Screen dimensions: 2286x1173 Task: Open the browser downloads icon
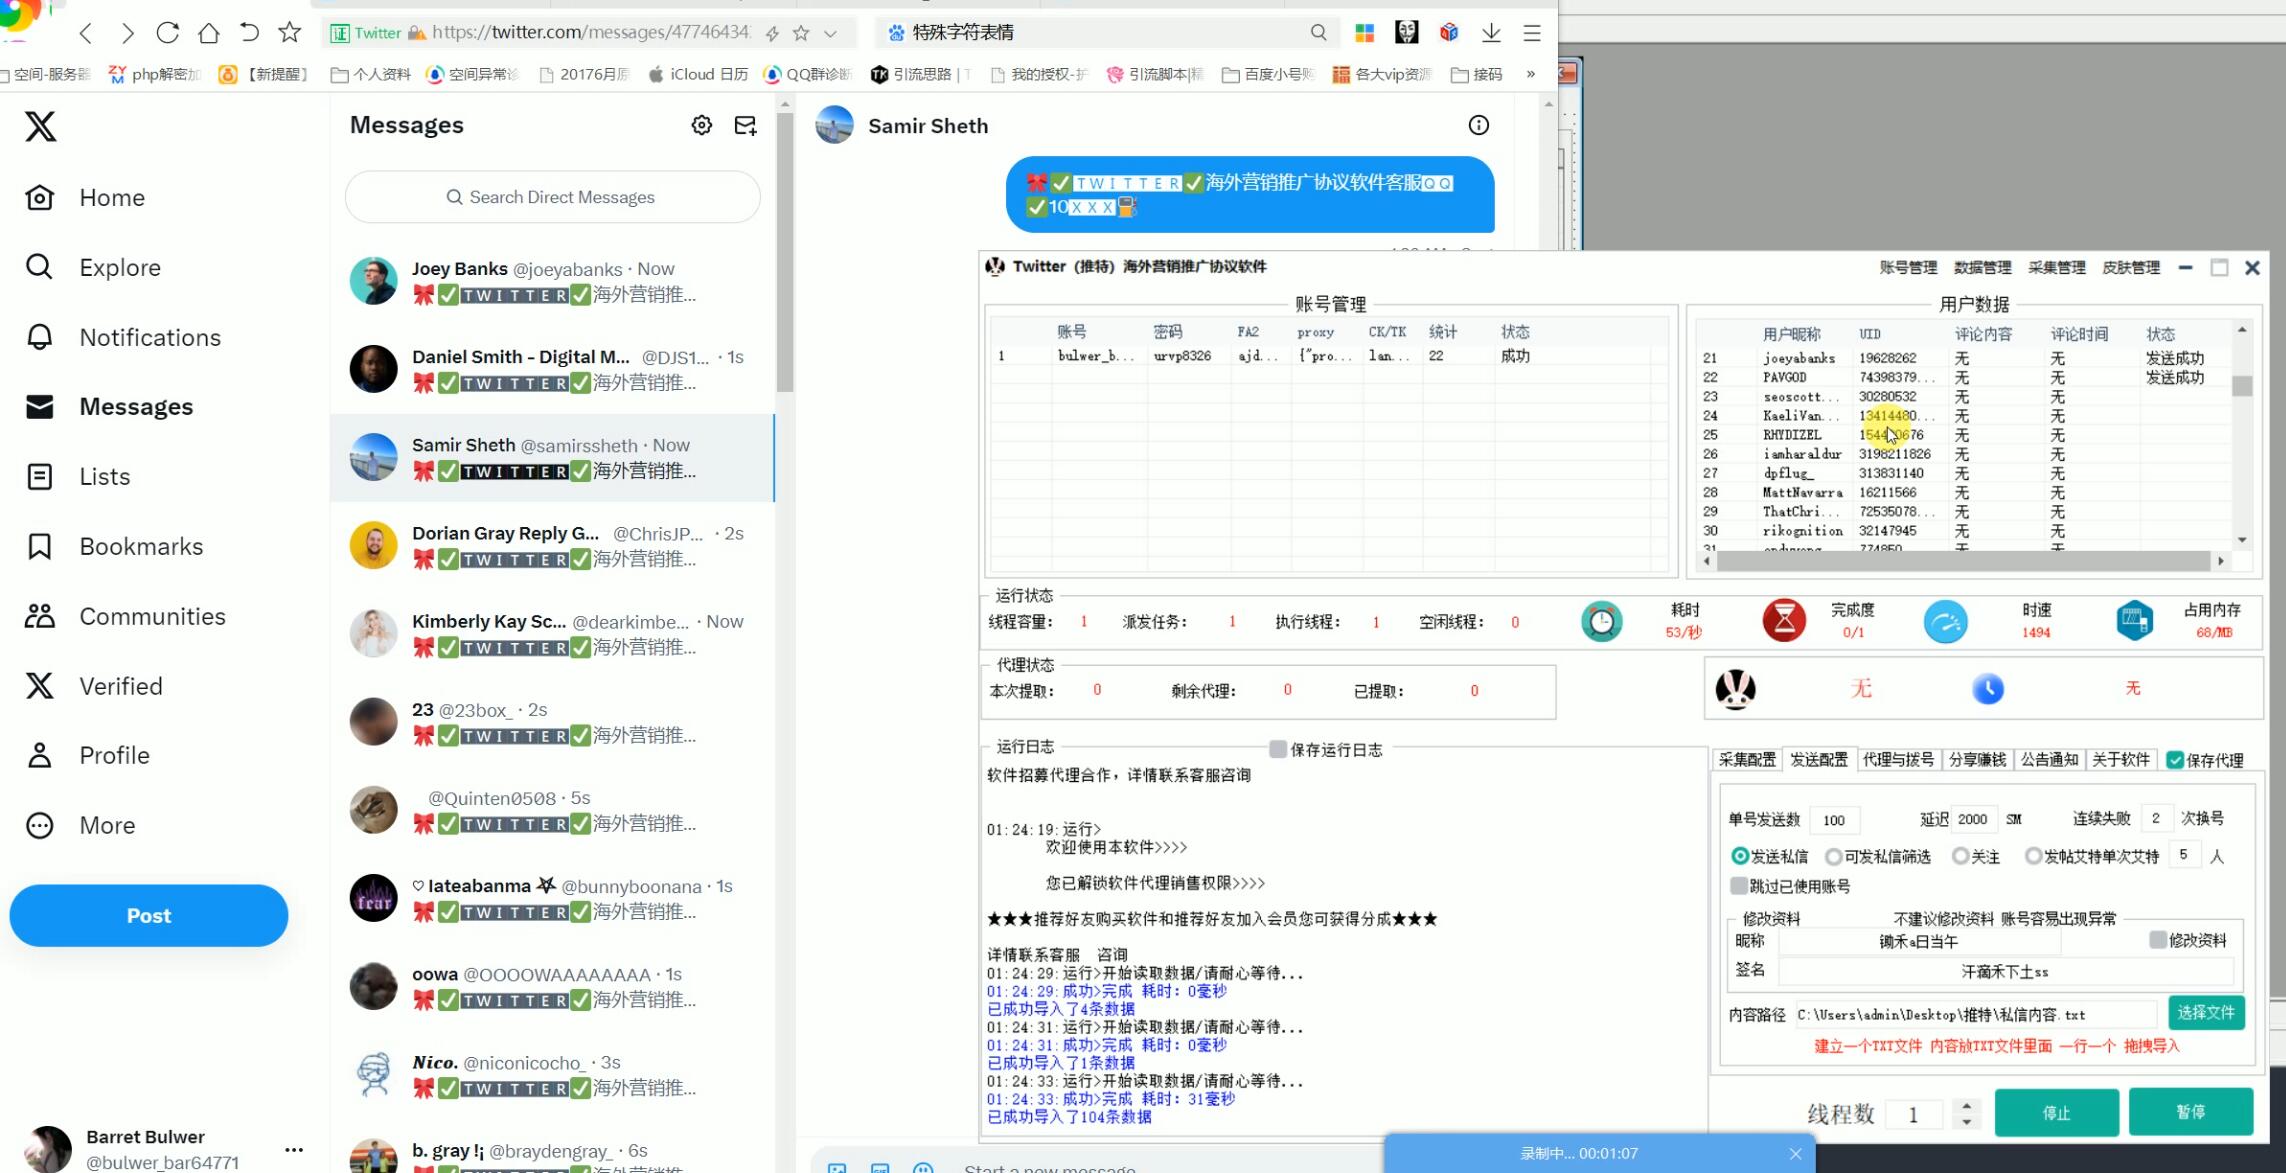point(1490,33)
